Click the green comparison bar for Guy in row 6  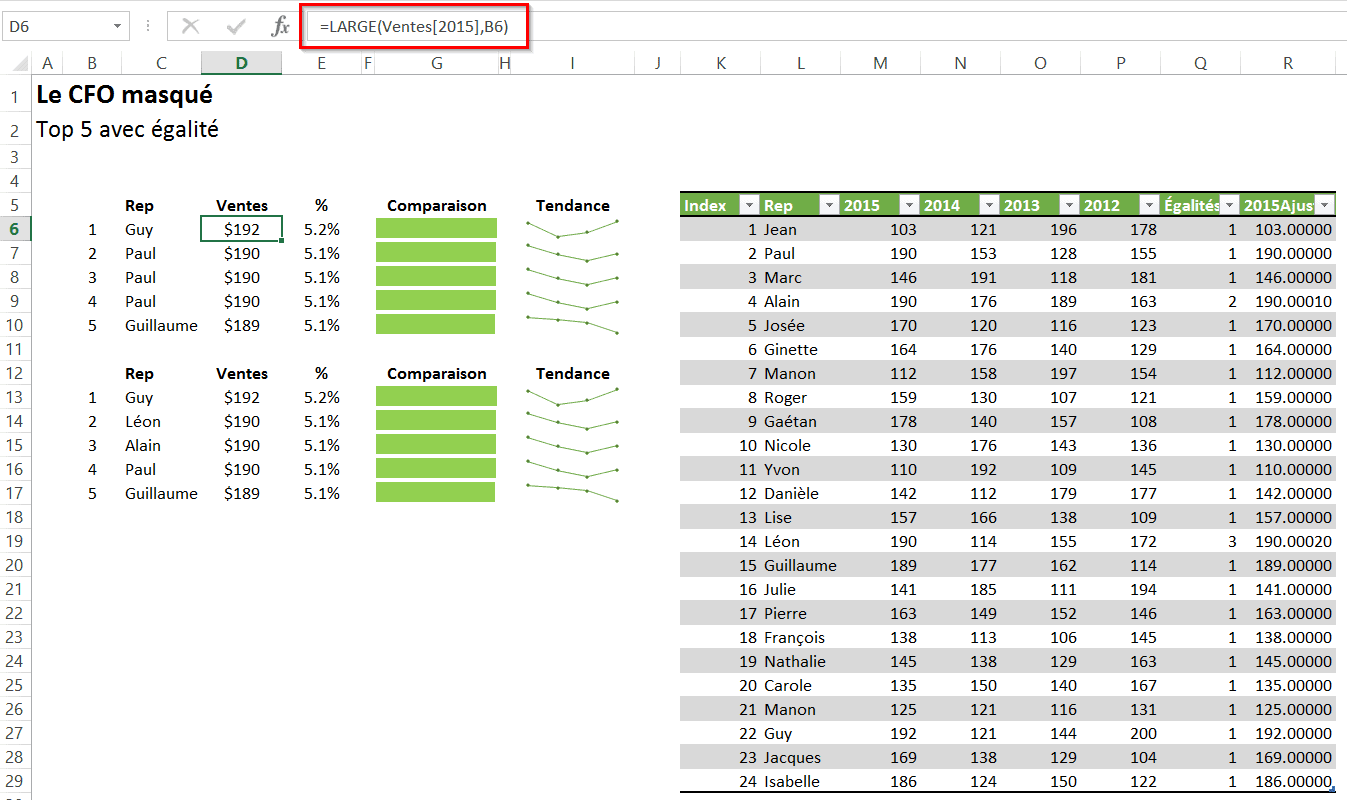[x=436, y=229]
